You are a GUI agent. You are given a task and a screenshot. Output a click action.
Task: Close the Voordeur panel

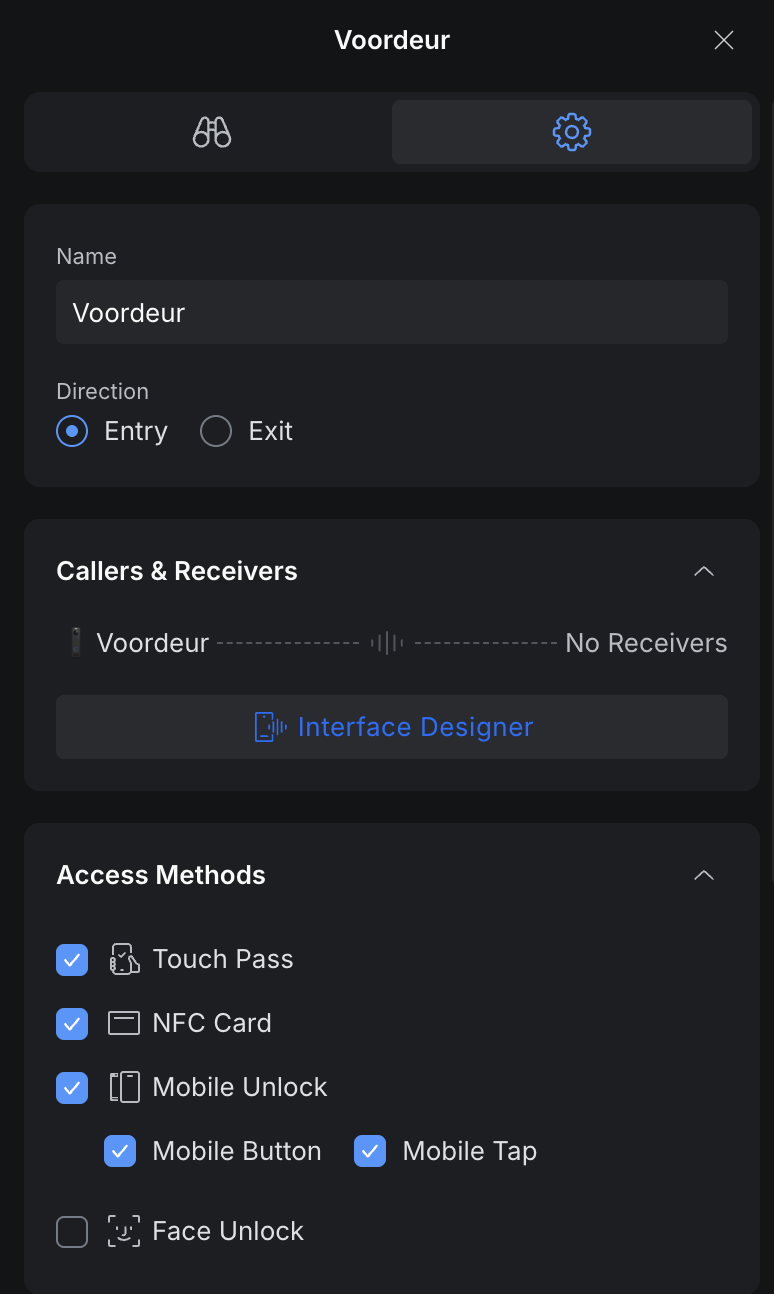pos(724,40)
